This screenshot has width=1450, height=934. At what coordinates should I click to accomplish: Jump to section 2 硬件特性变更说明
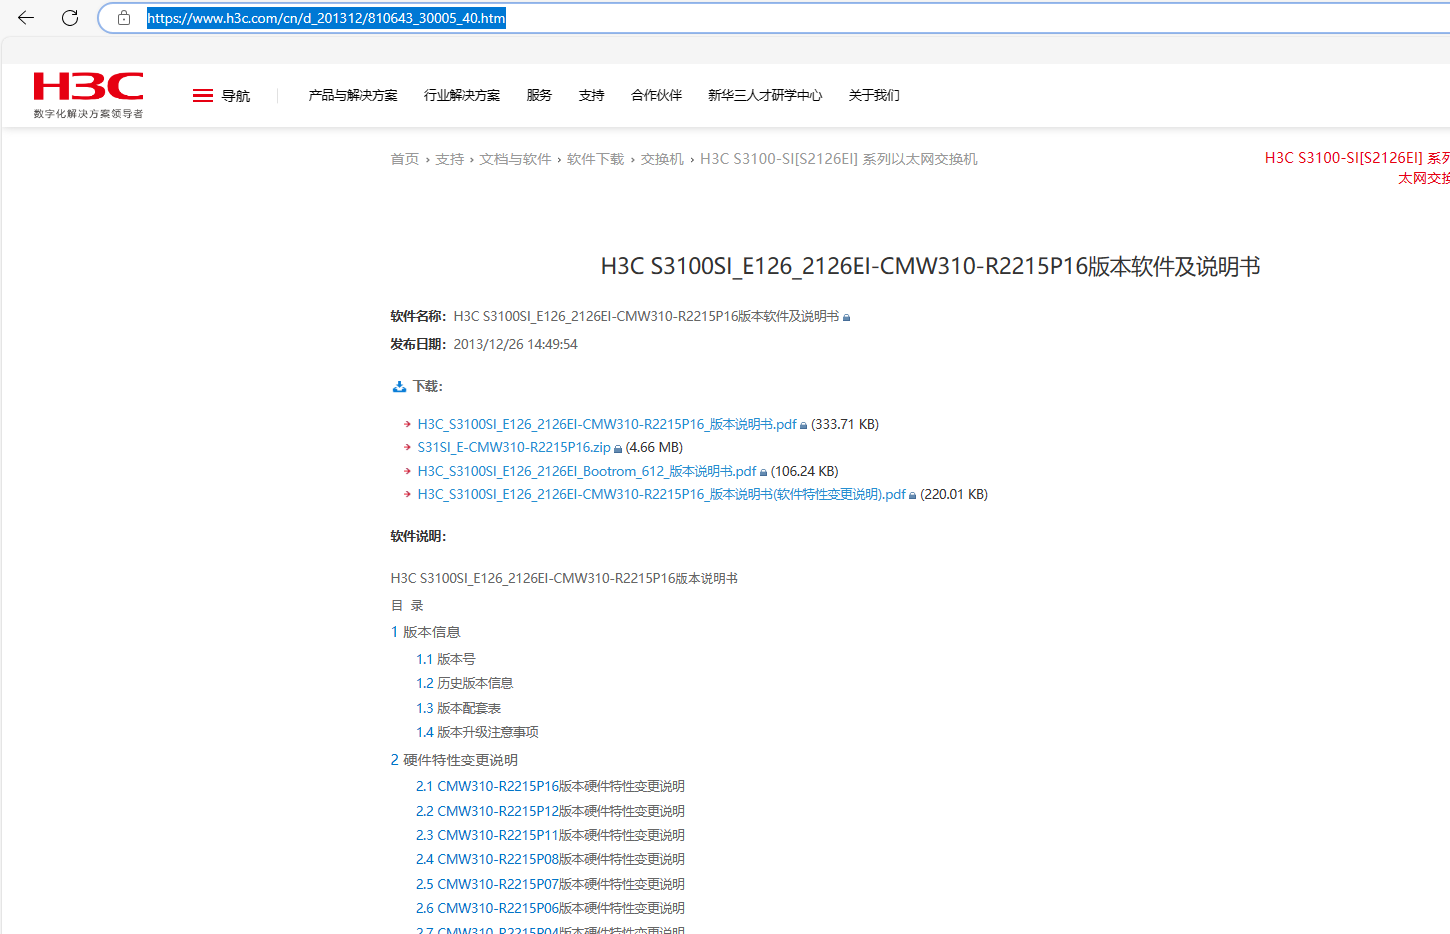coord(454,761)
